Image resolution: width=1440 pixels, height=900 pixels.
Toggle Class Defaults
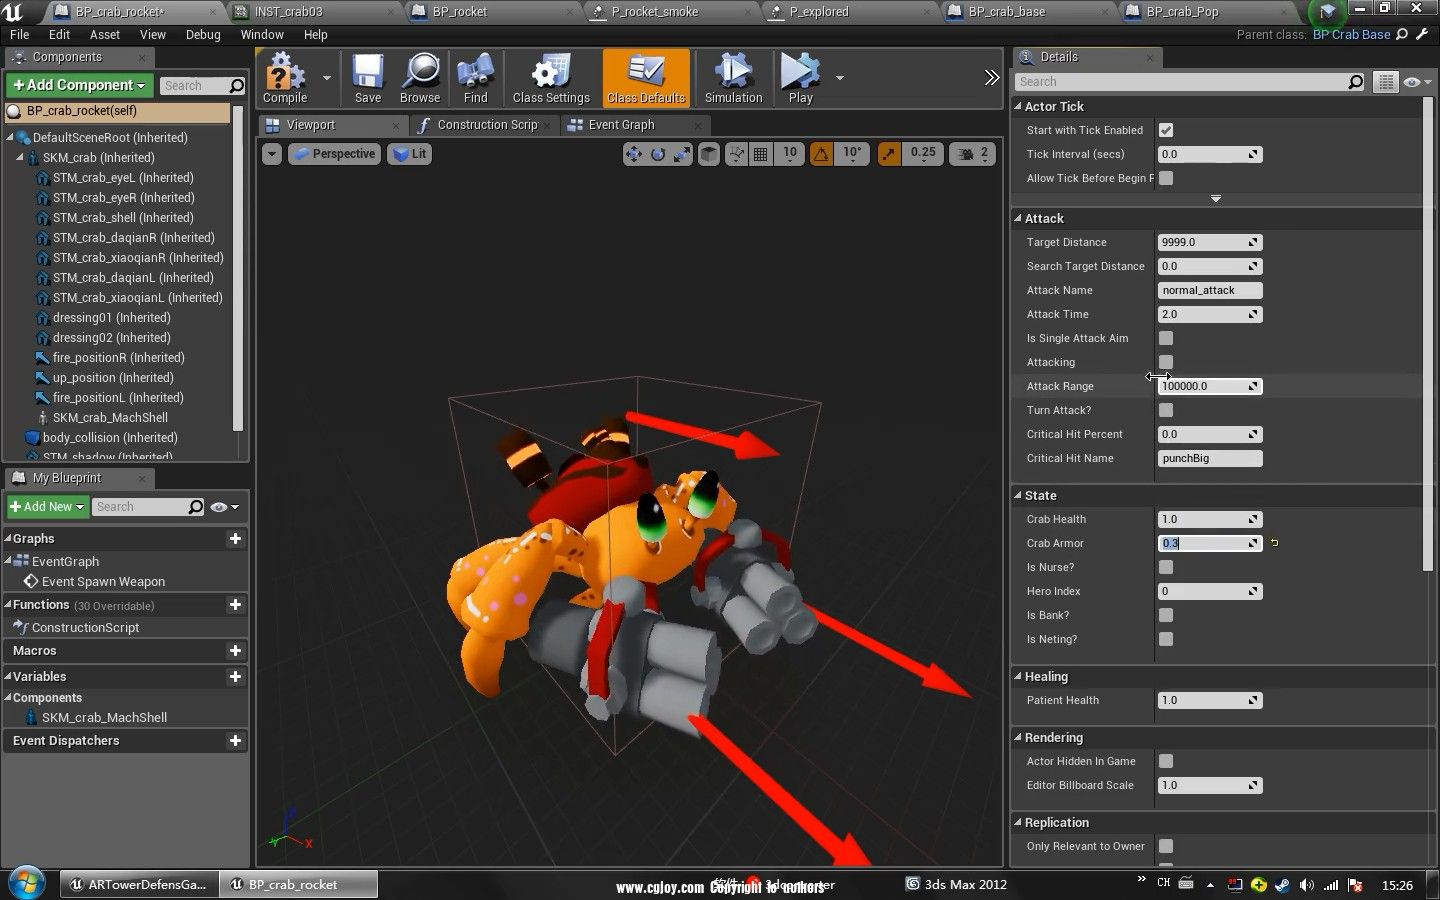646,78
